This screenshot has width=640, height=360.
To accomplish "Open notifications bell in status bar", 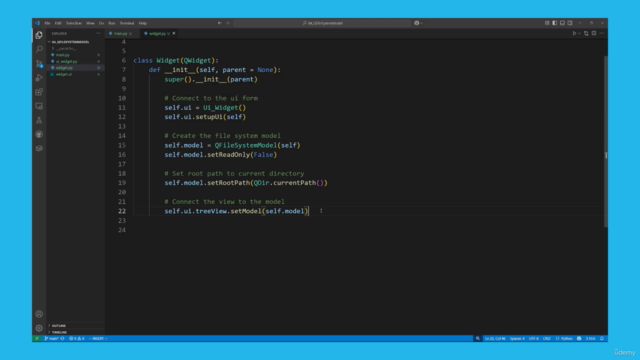I will pos(602,338).
